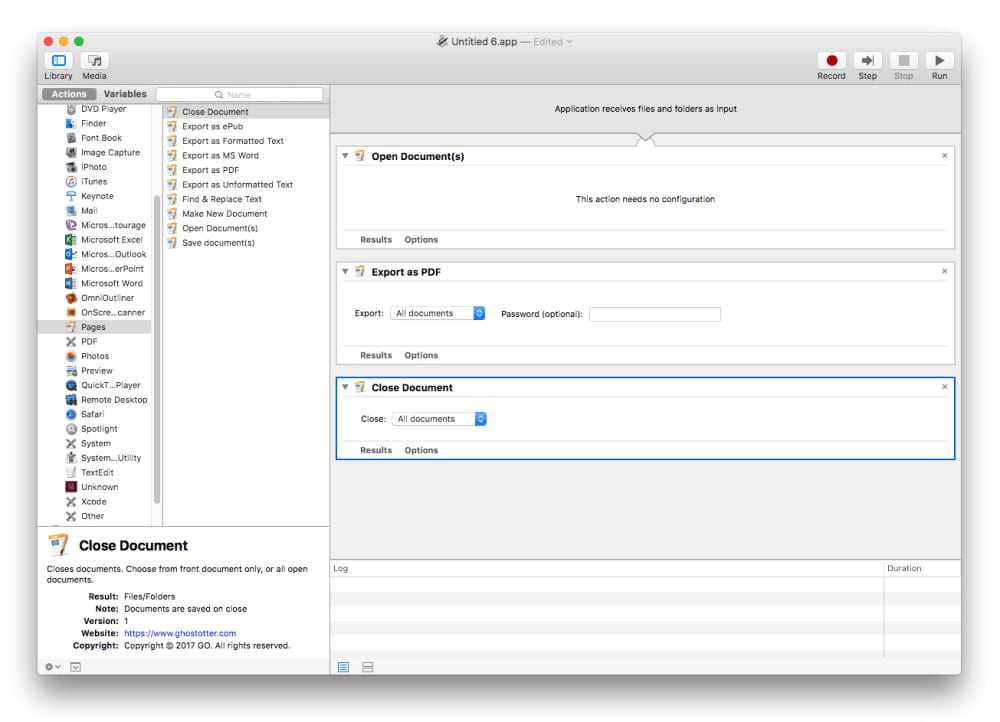
Task: Toggle the Library panel button
Action: tap(59, 61)
